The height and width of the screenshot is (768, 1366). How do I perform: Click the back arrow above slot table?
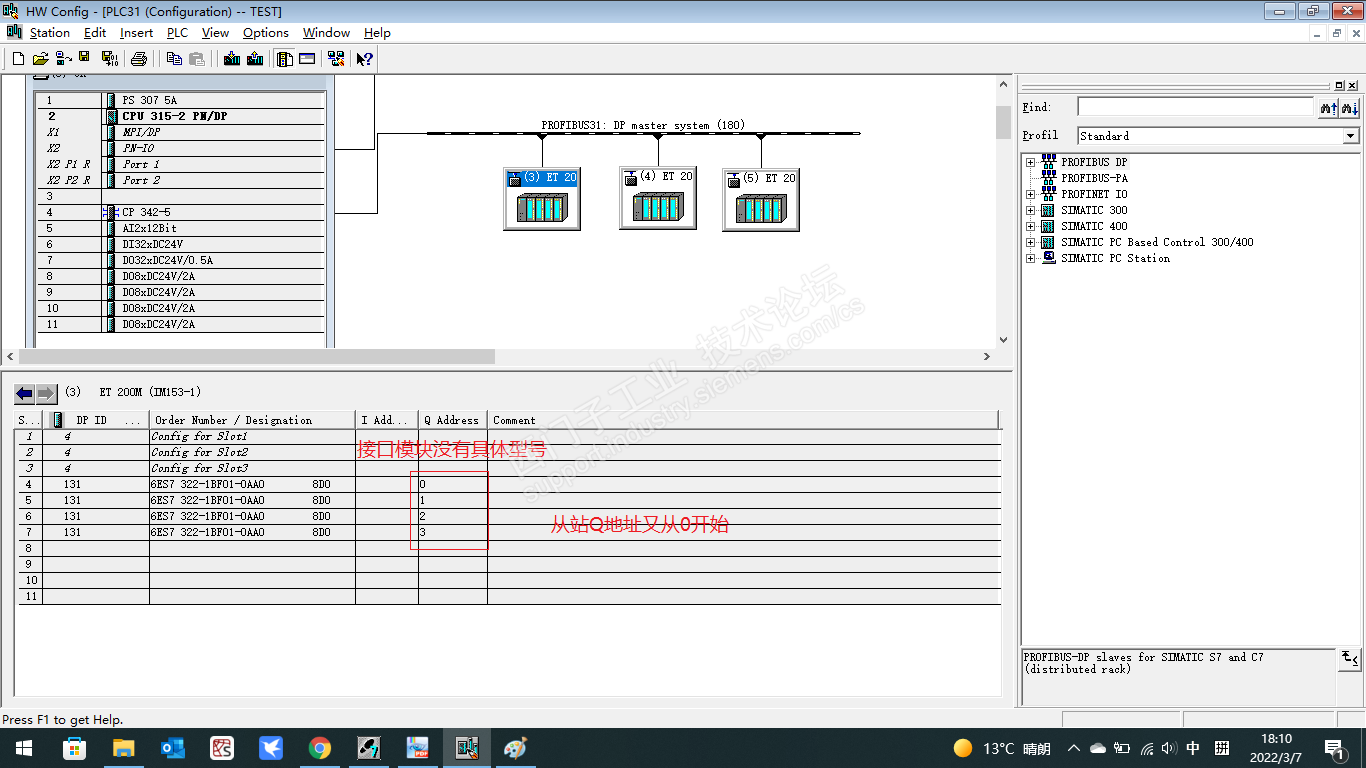(25, 393)
